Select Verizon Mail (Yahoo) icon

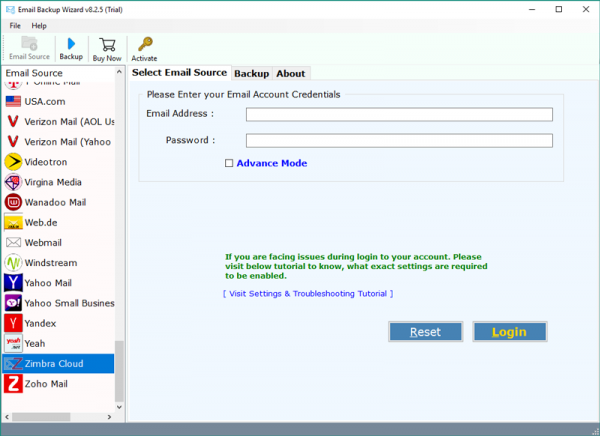point(13,142)
